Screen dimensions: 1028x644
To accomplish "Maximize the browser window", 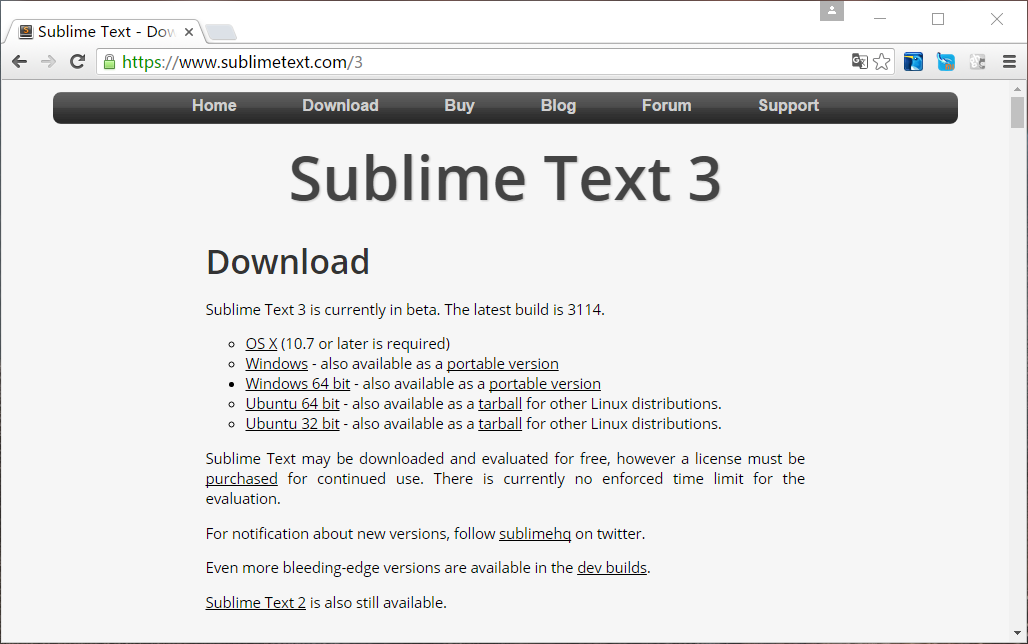I will 938,18.
